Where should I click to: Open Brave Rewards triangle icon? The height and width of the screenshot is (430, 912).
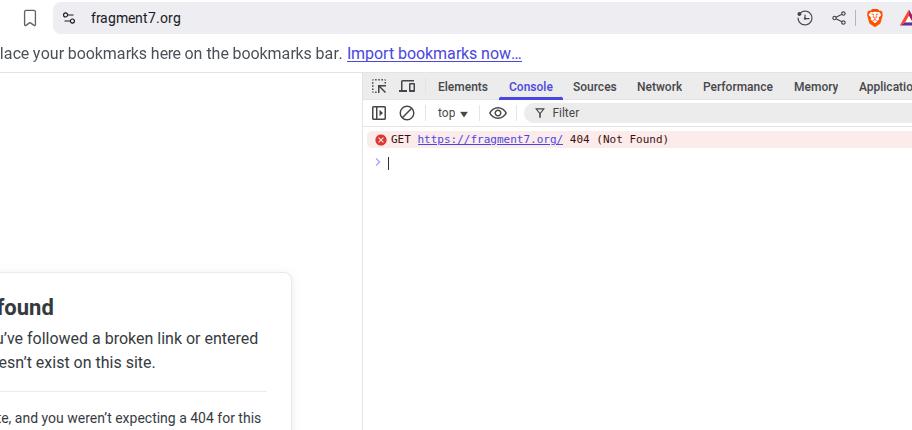click(906, 19)
